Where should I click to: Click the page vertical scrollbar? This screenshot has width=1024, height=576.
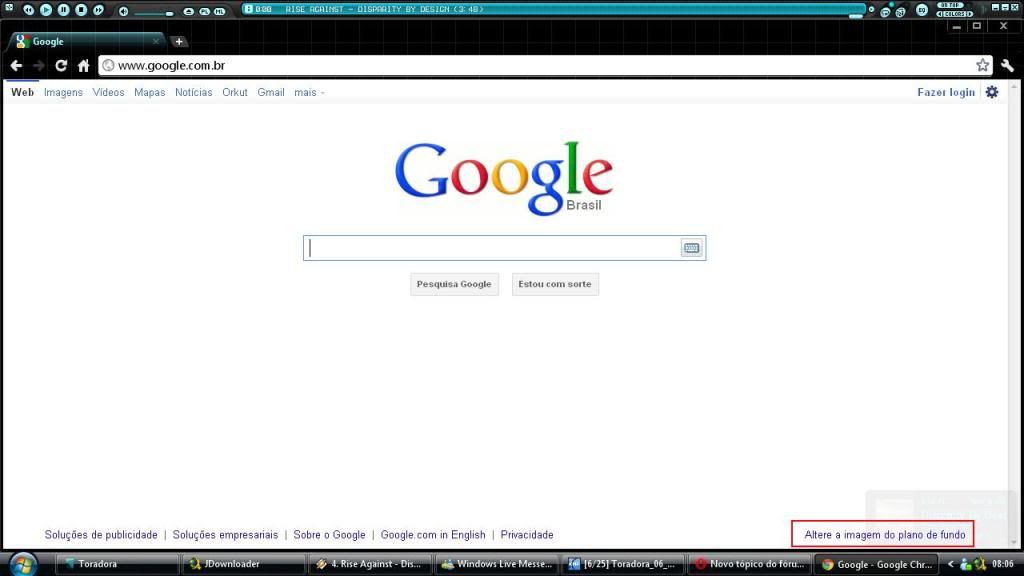pyautogui.click(x=1014, y=313)
